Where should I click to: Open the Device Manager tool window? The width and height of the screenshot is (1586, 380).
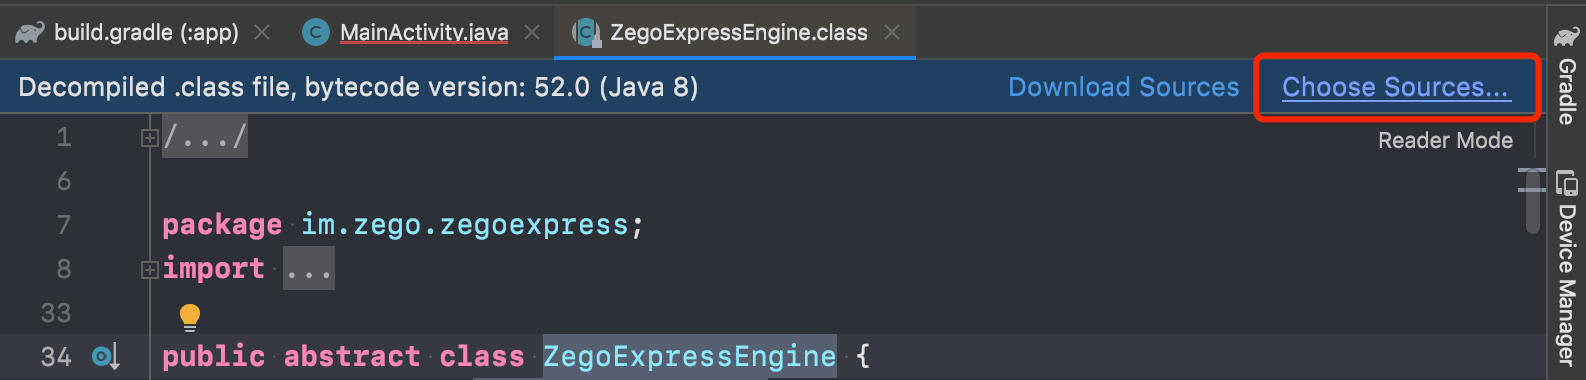click(x=1566, y=268)
